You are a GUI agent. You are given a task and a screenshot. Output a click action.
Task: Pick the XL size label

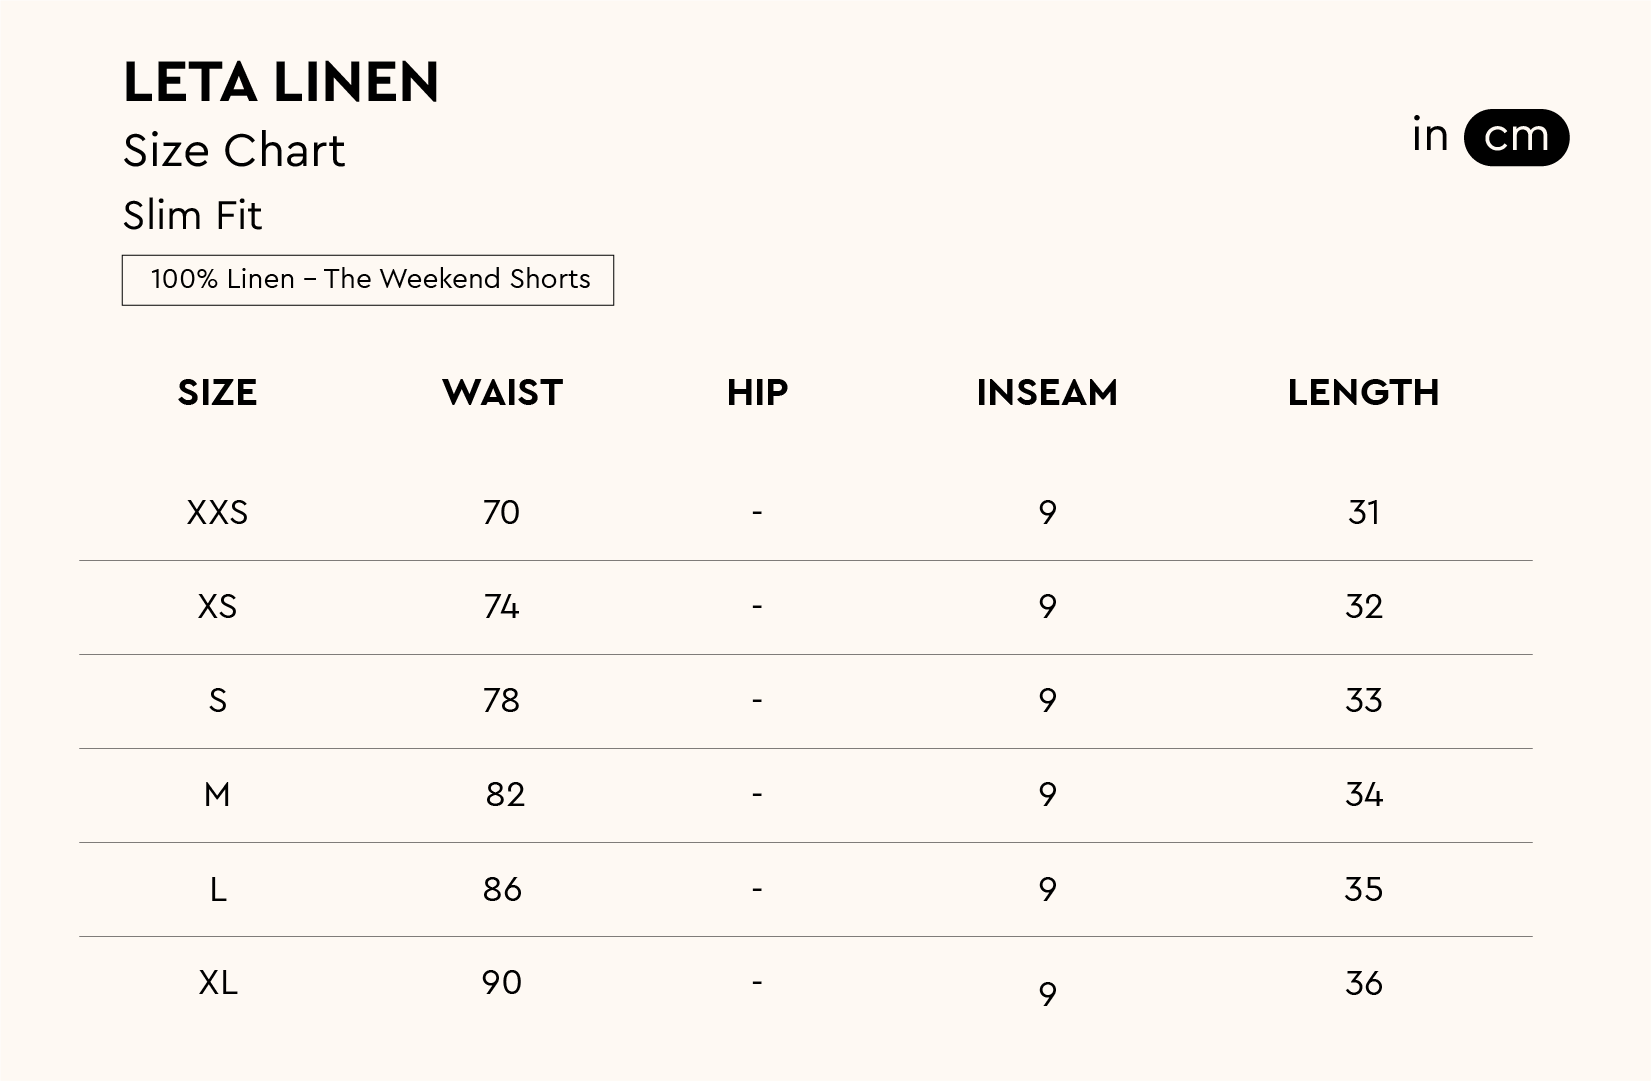[217, 983]
